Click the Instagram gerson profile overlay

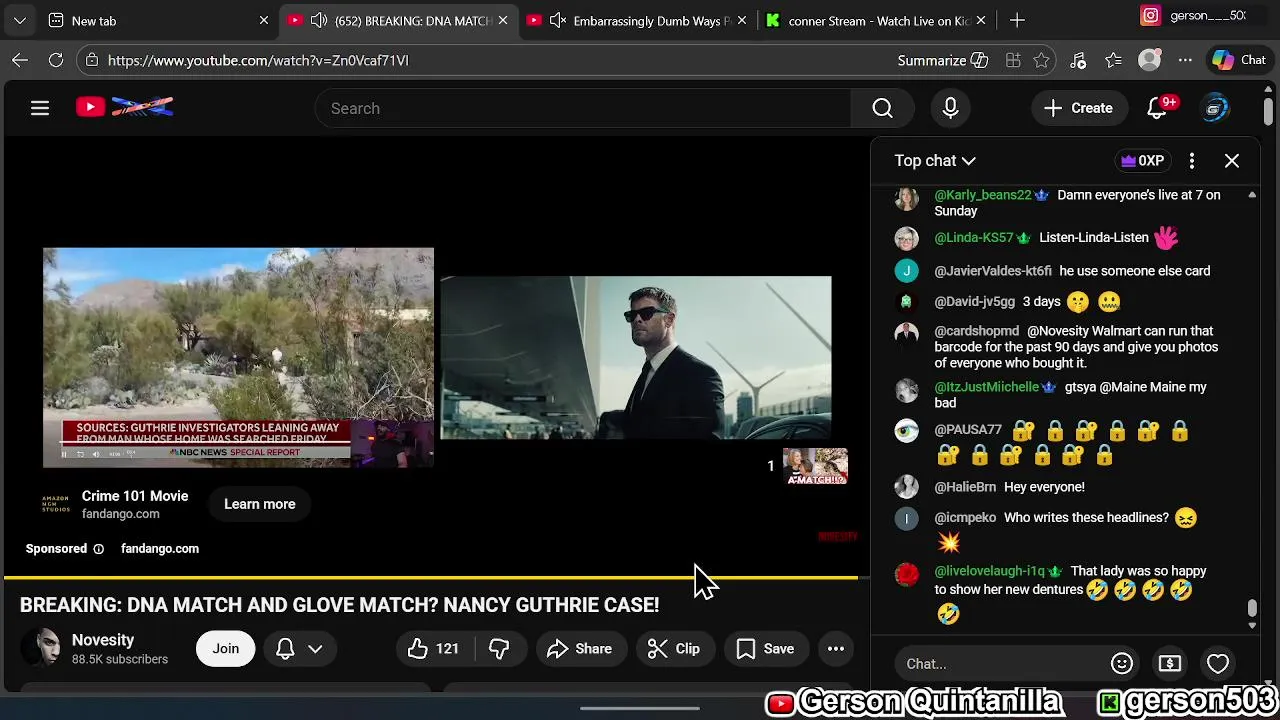1194,16
